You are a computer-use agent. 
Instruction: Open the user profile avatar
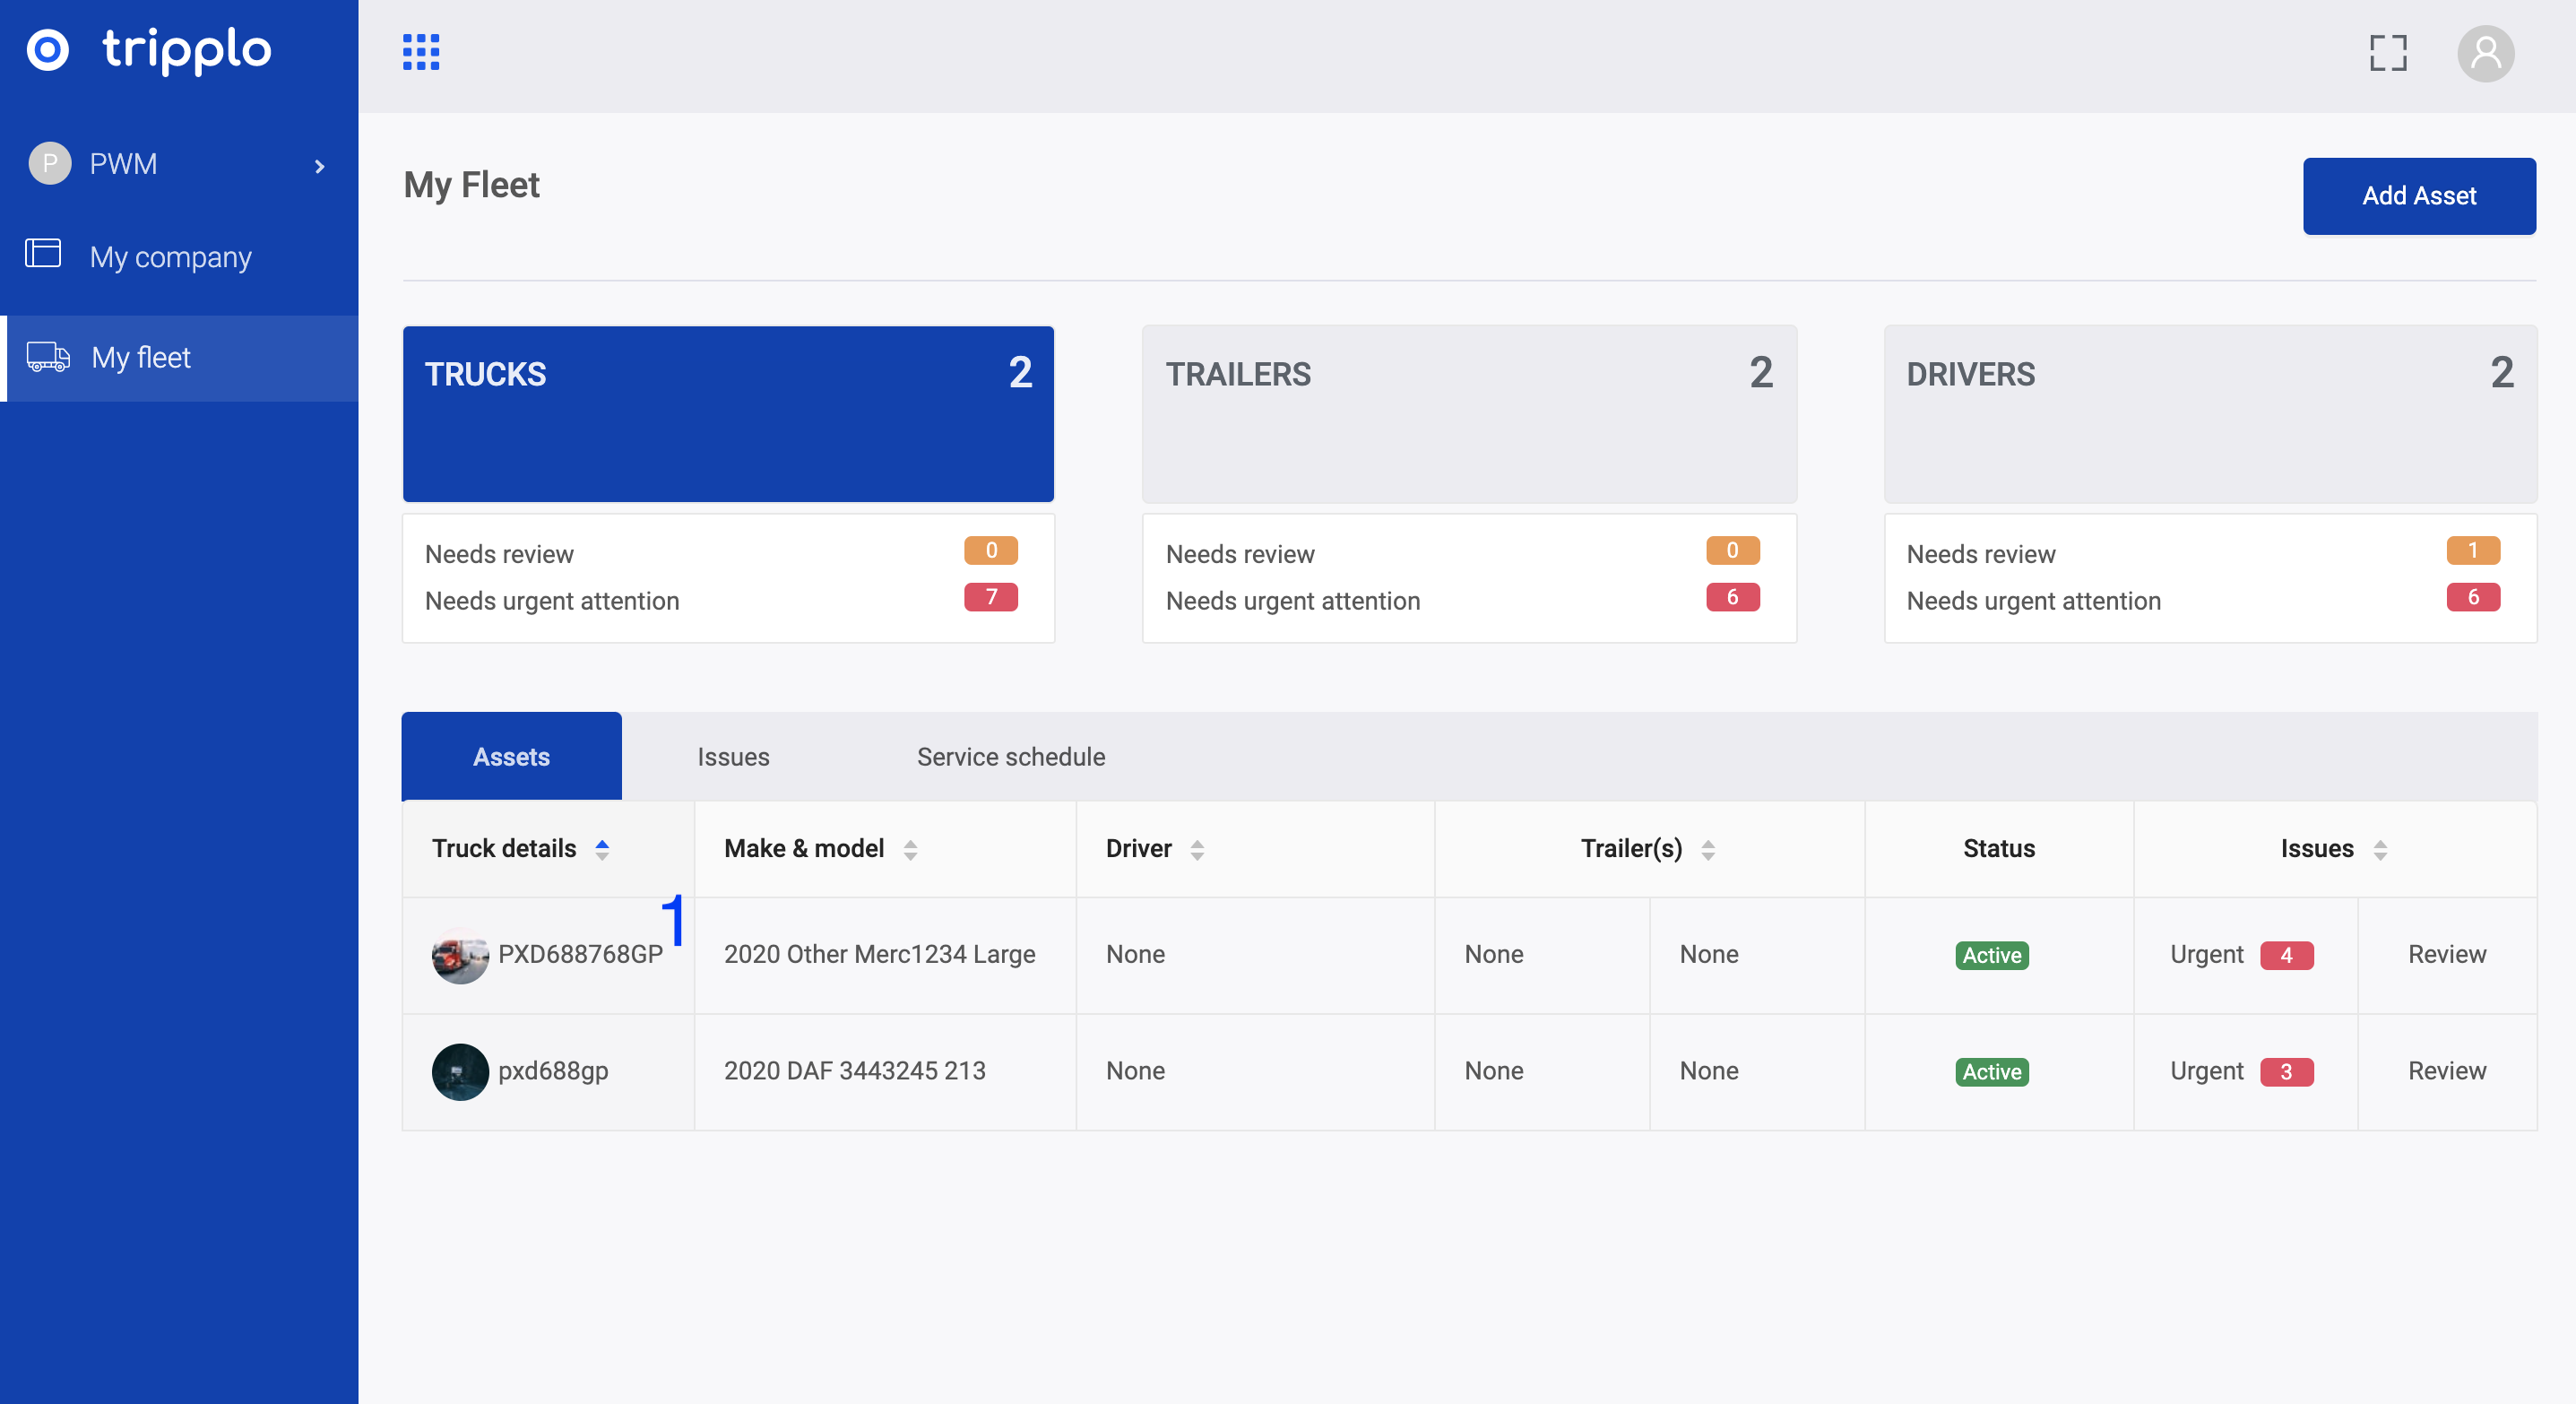(x=2485, y=53)
